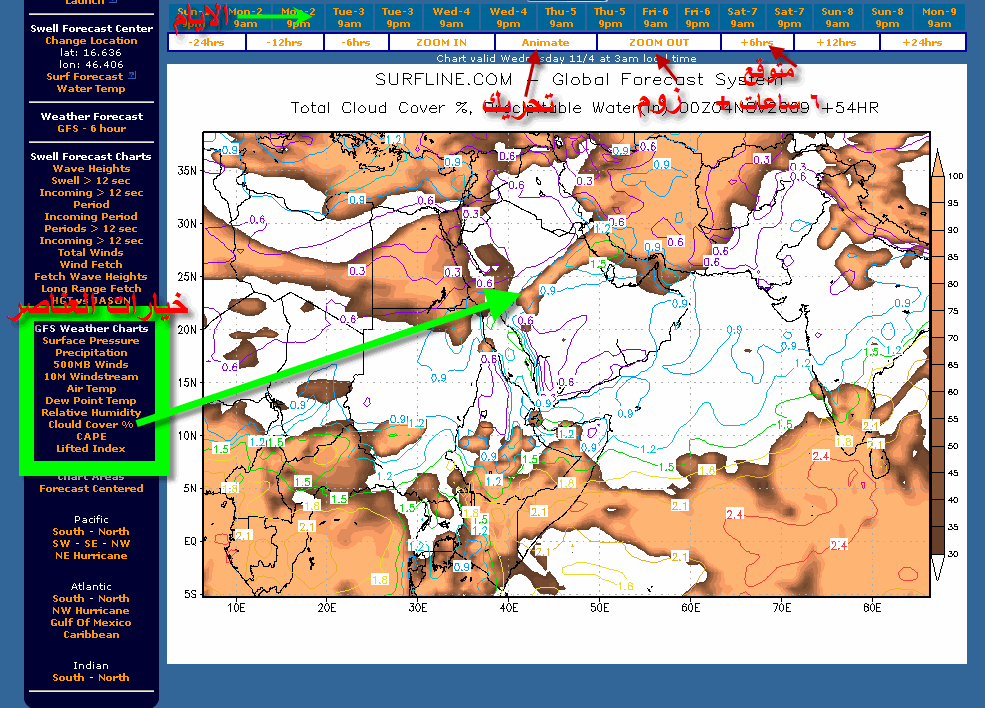Select the Wed-4 9am forecast tab

coord(451,18)
